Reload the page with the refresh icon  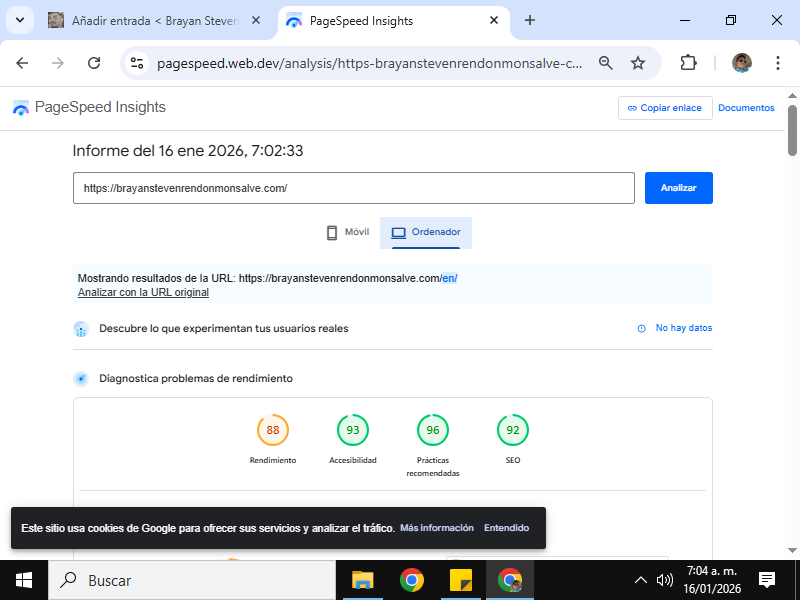[94, 63]
